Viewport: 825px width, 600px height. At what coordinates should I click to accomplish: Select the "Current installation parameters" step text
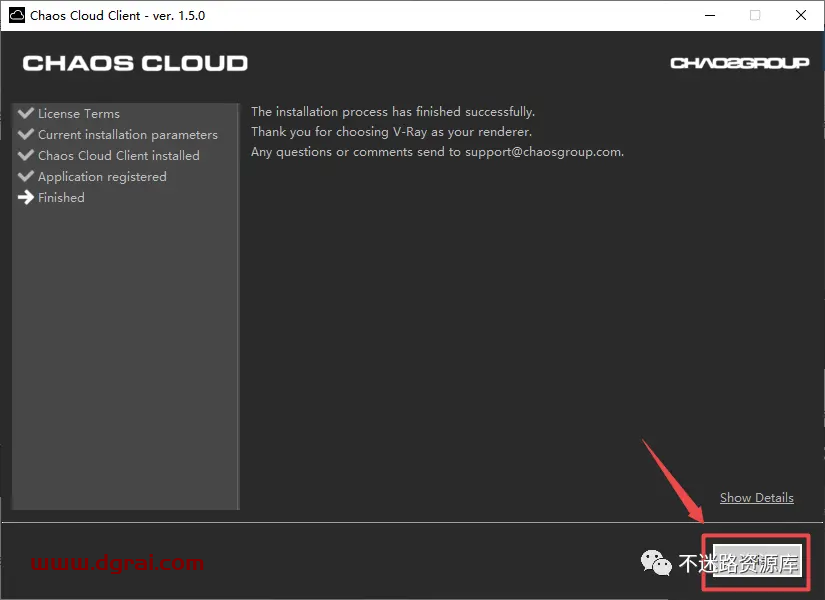(128, 135)
